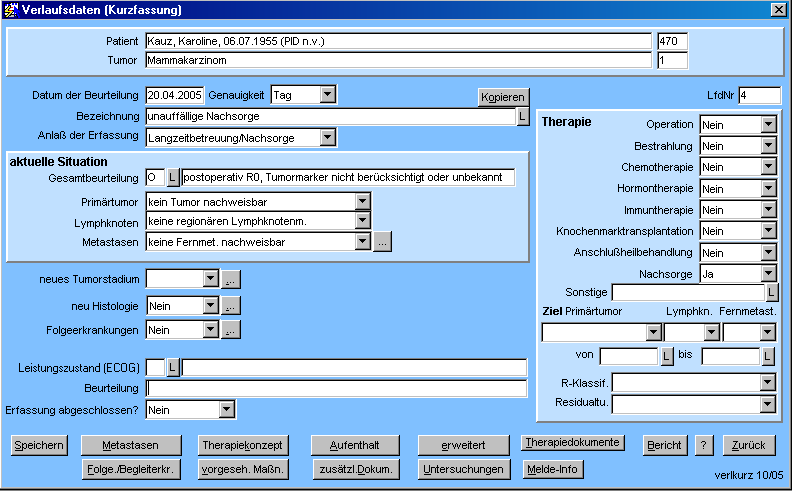The height and width of the screenshot is (491, 792).
Task: Open the Anlaß der Erfassung dropdown
Action: tap(328, 137)
